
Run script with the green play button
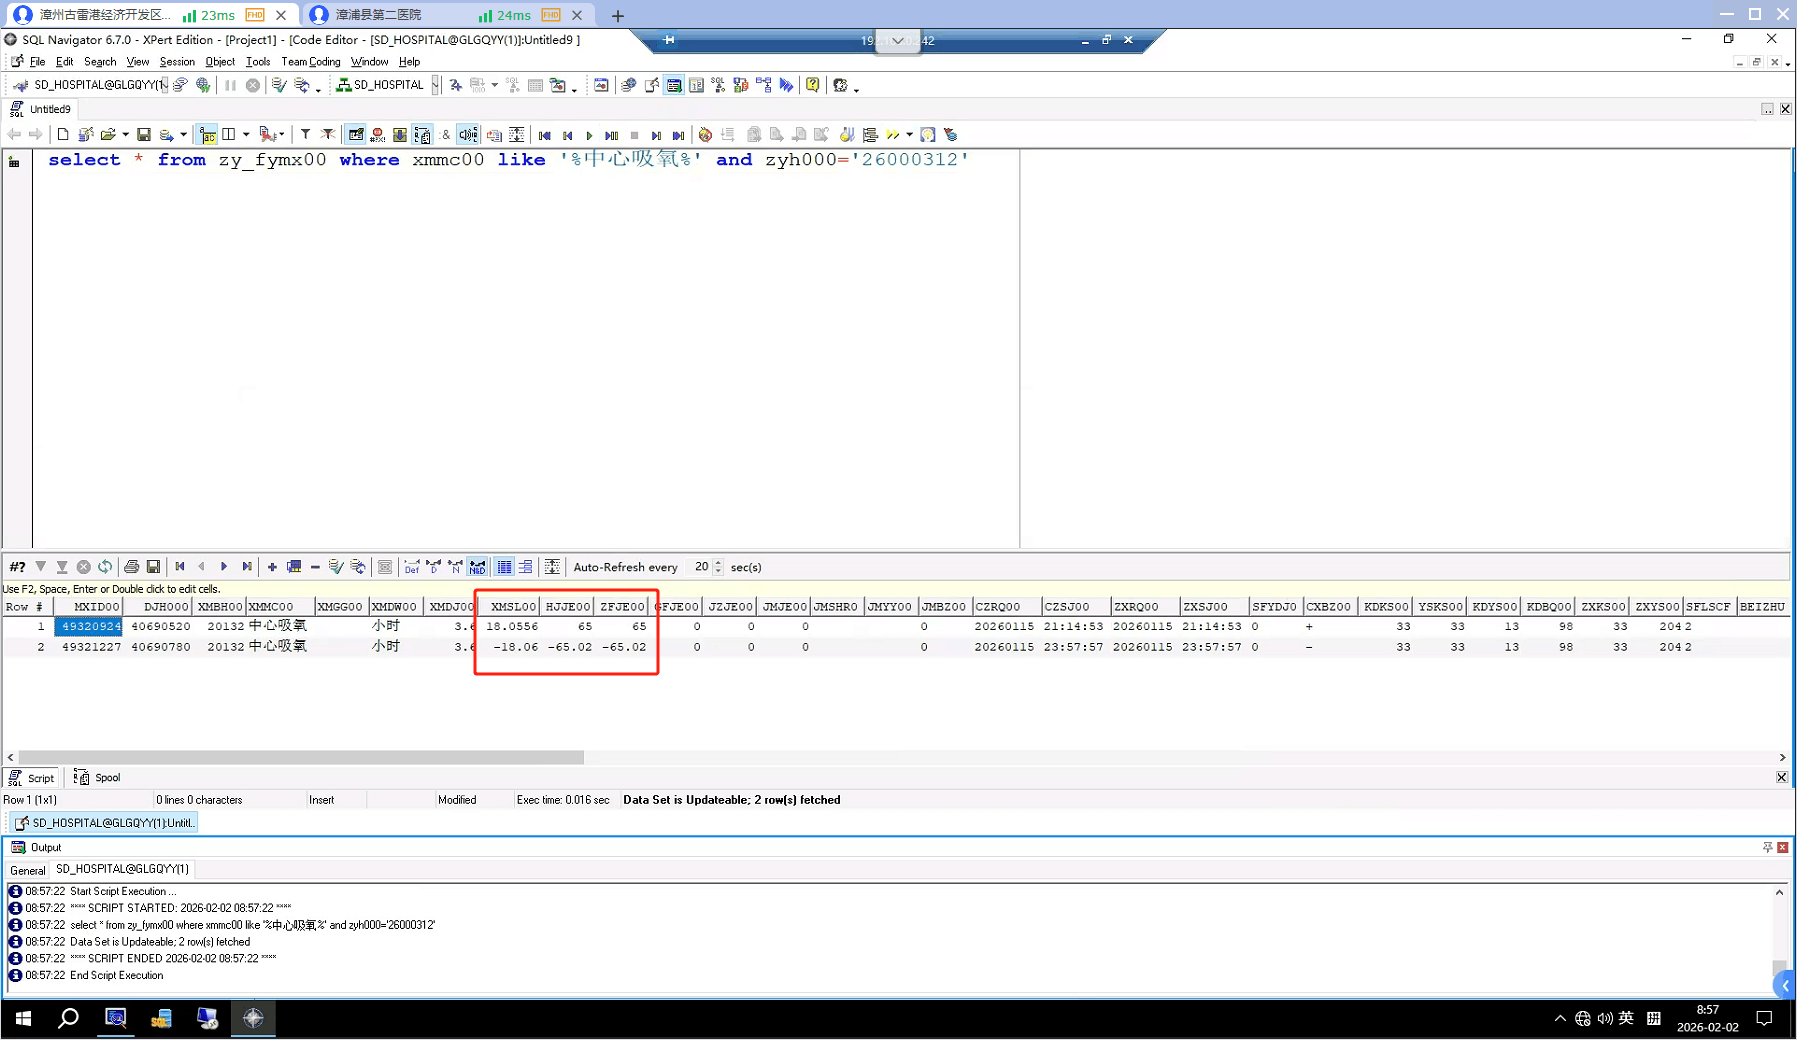590,135
